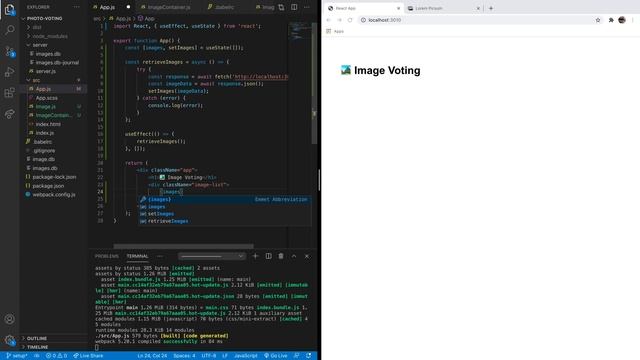Open the Explorer view in the activity bar
This screenshot has height=360, width=640.
coord(9,9)
